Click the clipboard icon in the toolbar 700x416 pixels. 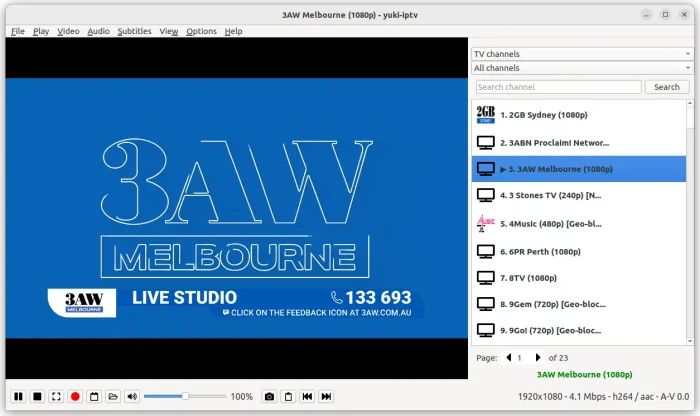pyautogui.click(x=288, y=397)
